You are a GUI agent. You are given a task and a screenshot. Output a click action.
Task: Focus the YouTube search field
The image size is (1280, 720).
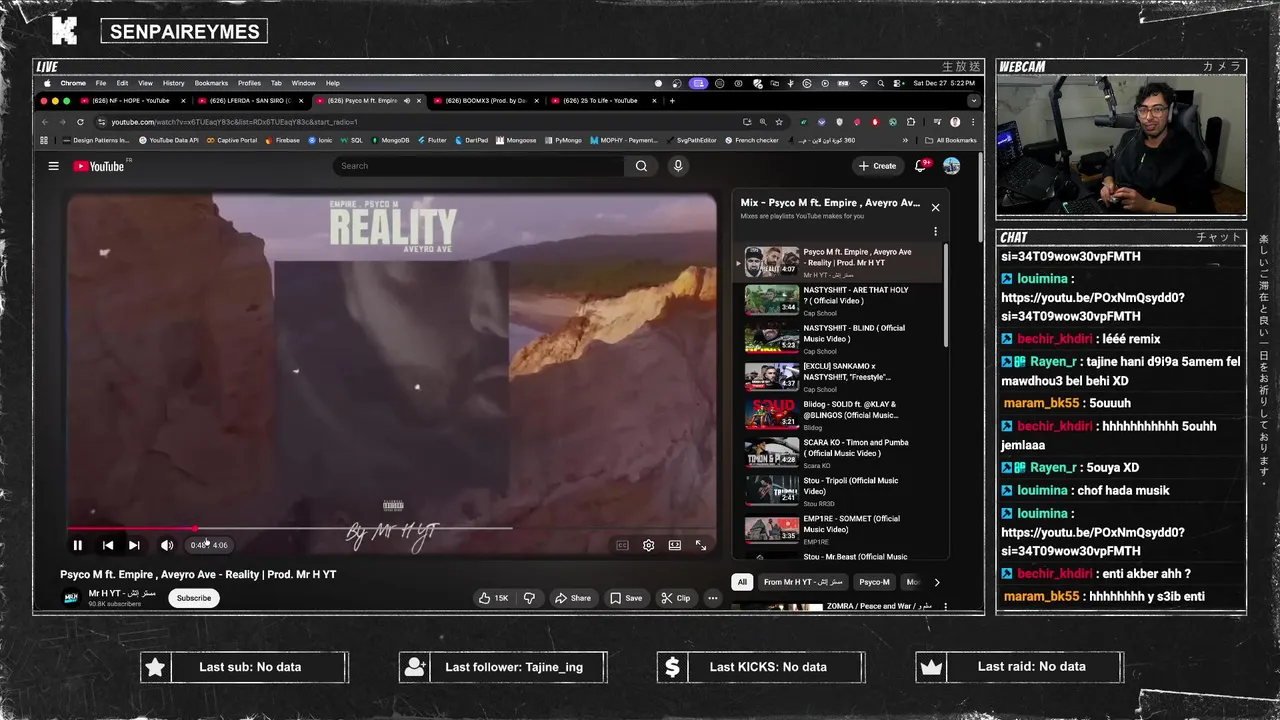(x=478, y=166)
